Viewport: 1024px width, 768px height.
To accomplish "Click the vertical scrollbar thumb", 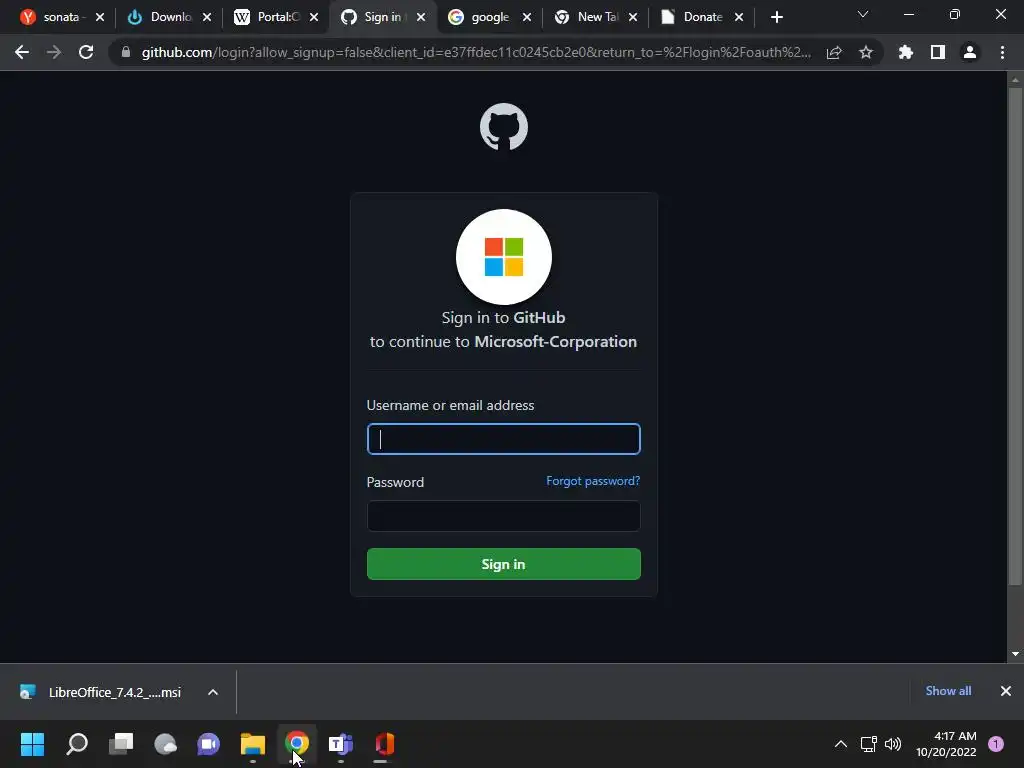I will pos(1015,336).
